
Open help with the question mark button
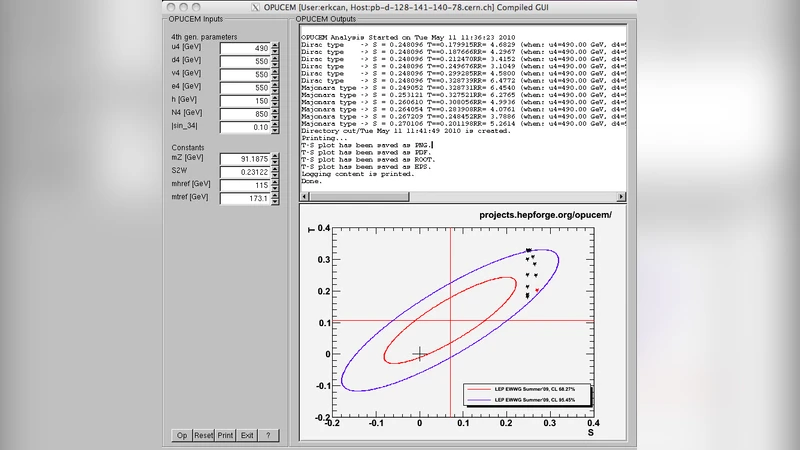[x=268, y=435]
